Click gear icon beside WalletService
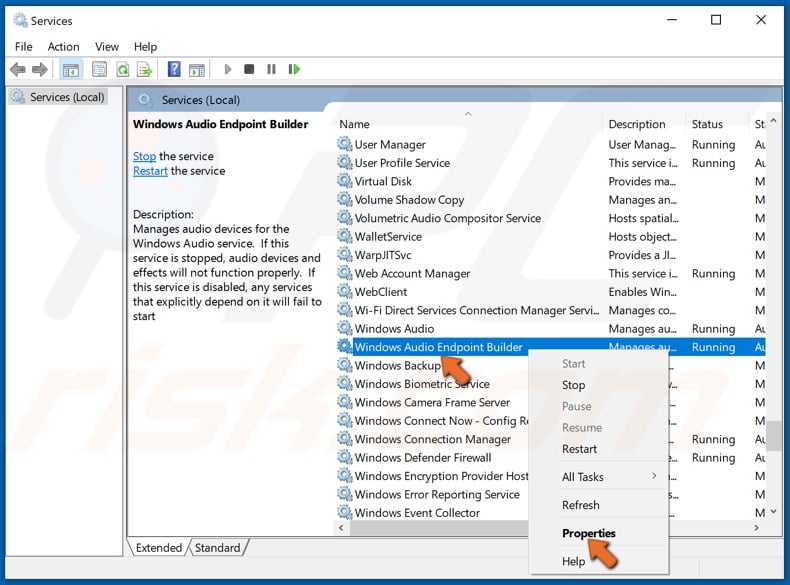Screen dimensions: 790x585 (x=345, y=236)
